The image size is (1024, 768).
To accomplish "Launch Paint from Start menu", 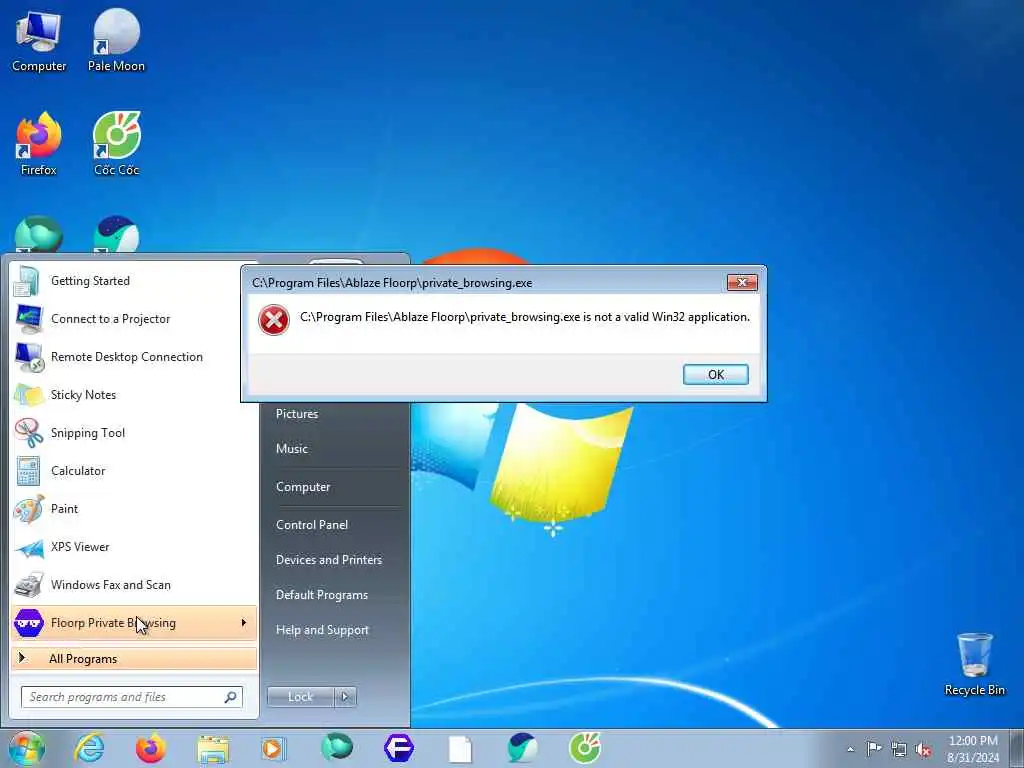I will coord(134,509).
